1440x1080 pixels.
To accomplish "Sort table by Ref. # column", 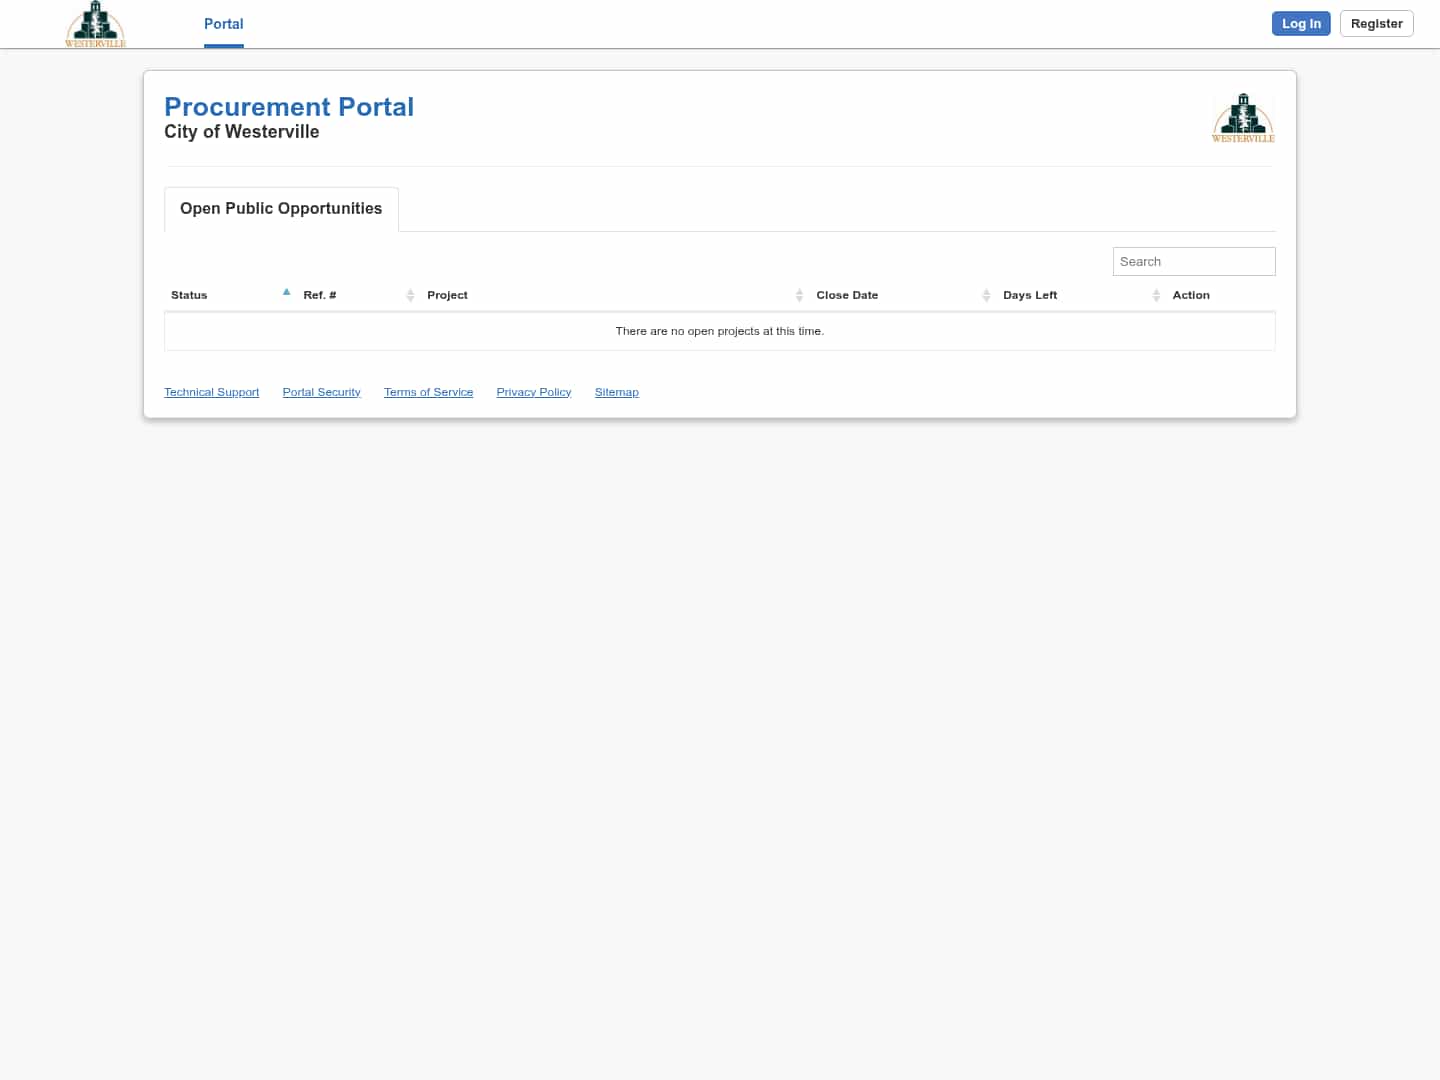I will point(359,295).
